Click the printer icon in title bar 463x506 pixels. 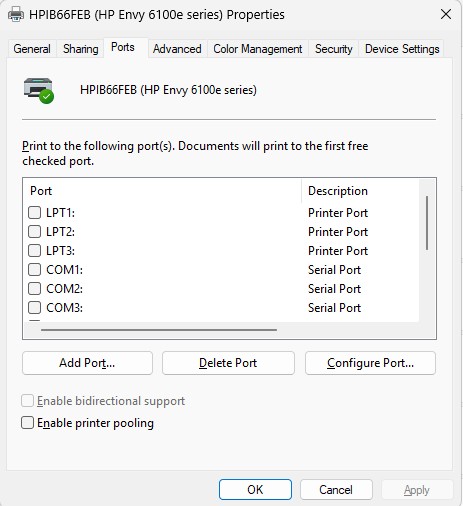[16, 15]
